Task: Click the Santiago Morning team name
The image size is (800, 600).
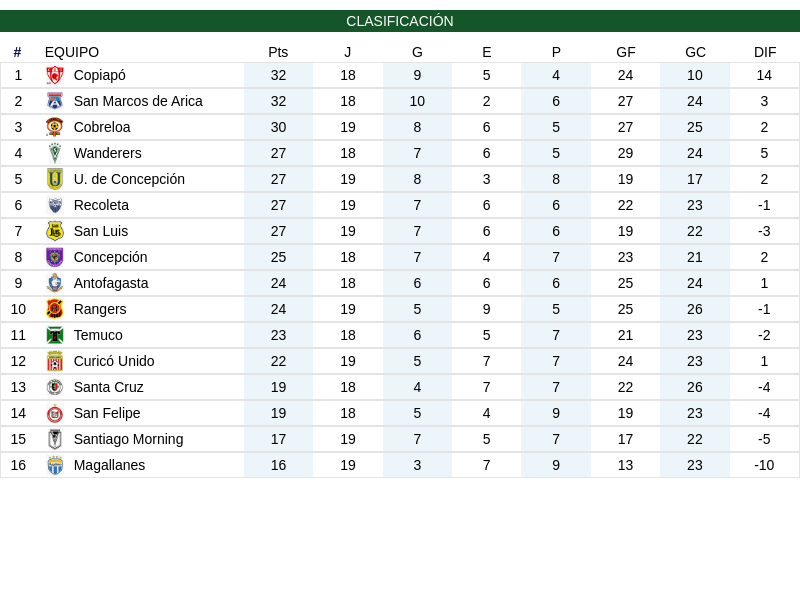Action: click(128, 439)
